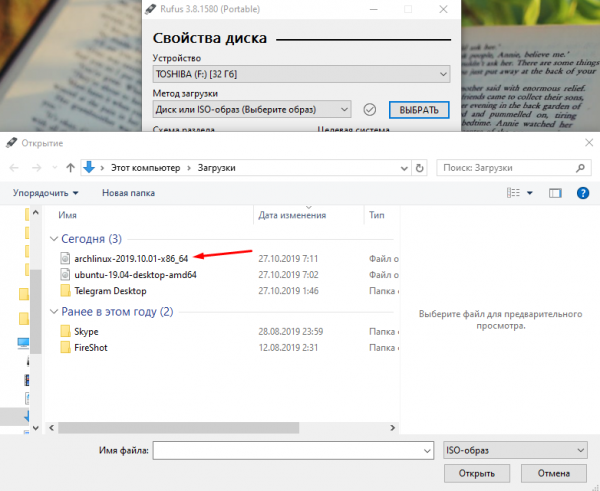
Task: Click the date 27.10.2019 7:11
Action: coord(288,259)
